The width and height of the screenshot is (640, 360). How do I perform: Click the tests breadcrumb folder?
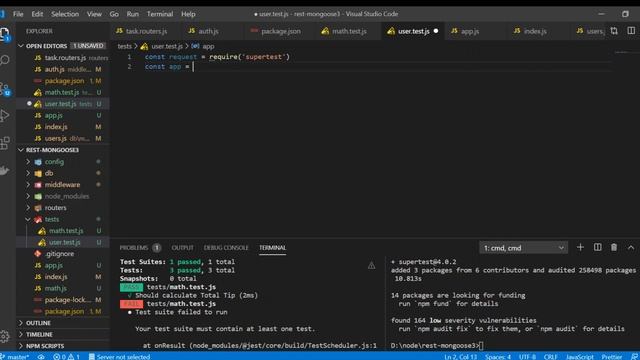pyautogui.click(x=124, y=47)
